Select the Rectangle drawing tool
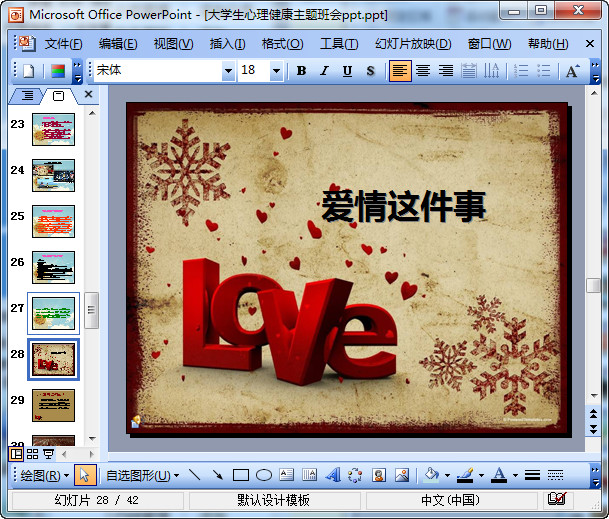The height and width of the screenshot is (519, 609). pyautogui.click(x=241, y=475)
